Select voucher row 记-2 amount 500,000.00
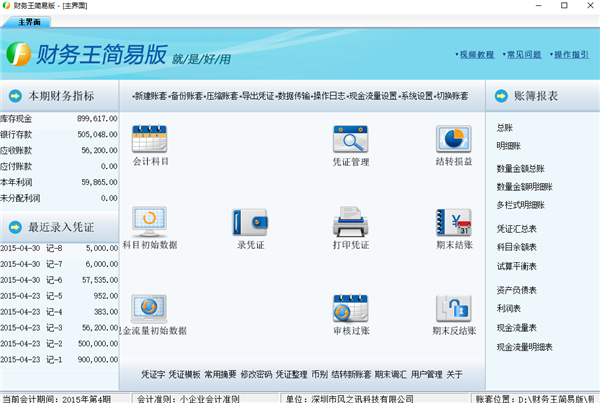Image resolution: width=600 pixels, height=403 pixels. pyautogui.click(x=59, y=344)
